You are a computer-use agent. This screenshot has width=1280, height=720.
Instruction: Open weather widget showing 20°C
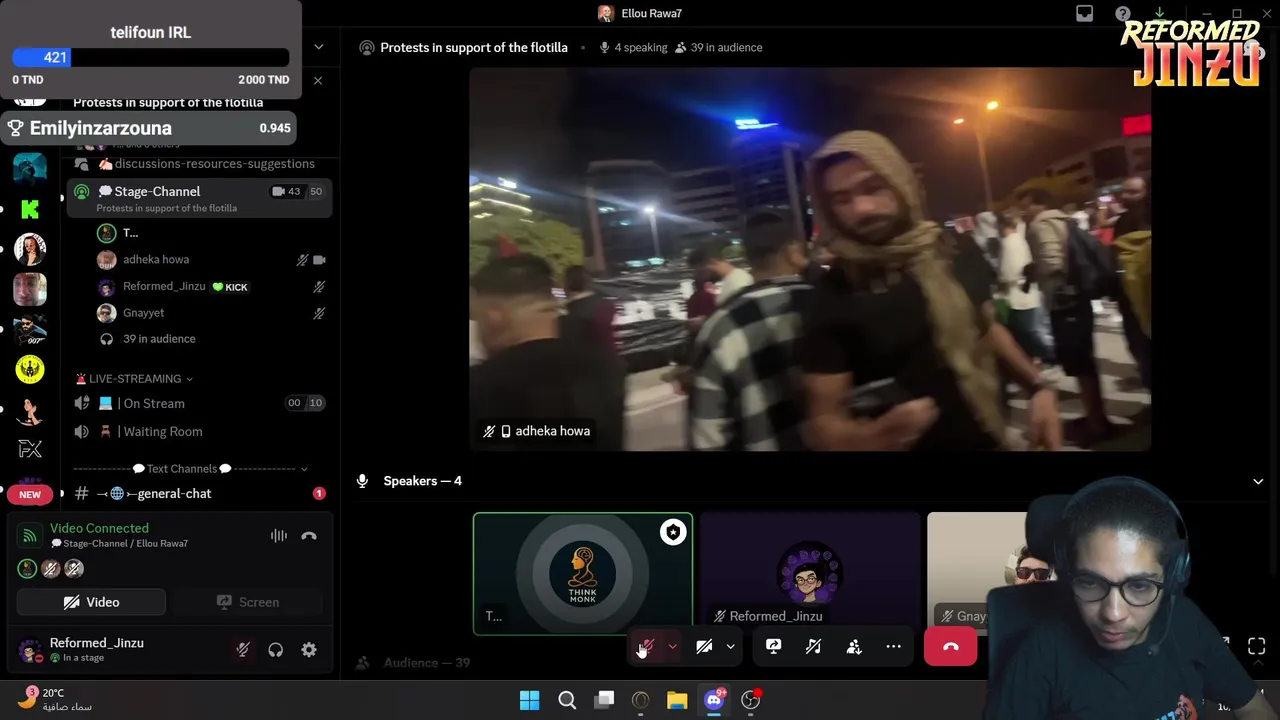(x=55, y=699)
